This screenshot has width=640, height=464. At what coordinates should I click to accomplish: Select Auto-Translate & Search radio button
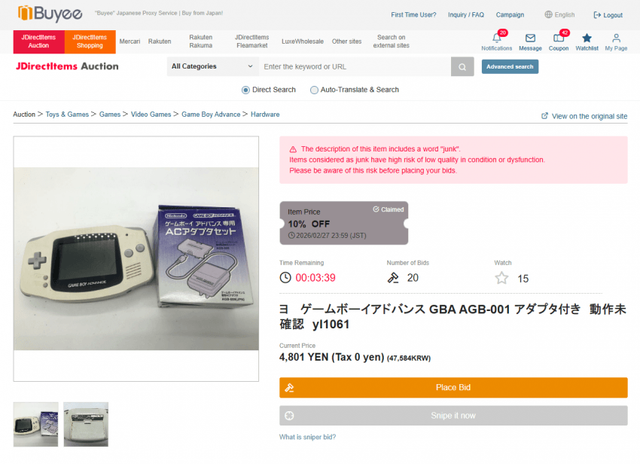coord(314,90)
